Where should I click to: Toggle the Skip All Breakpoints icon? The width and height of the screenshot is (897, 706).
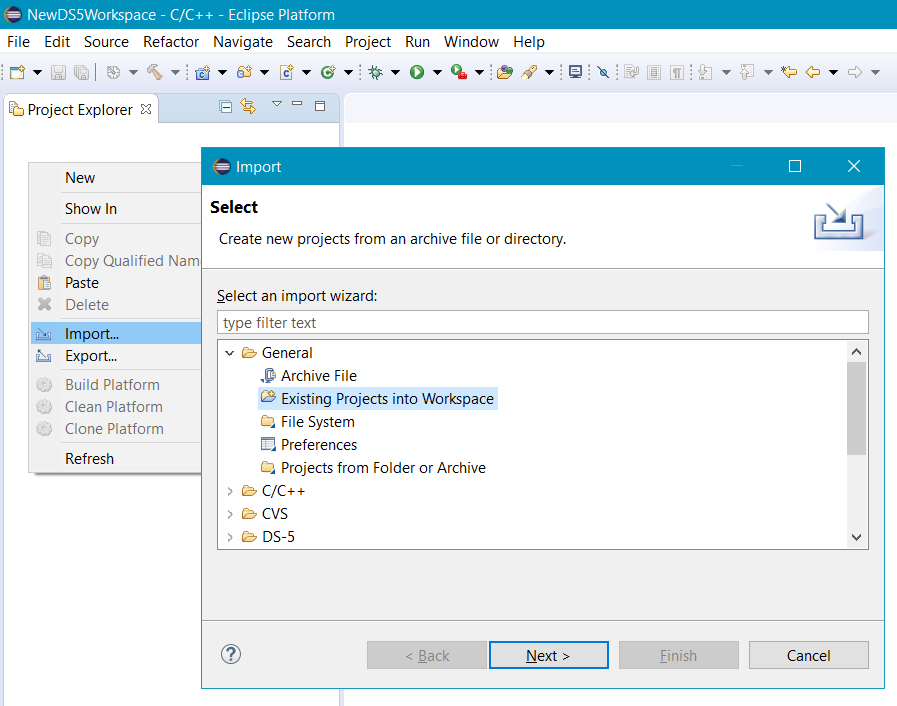point(603,72)
